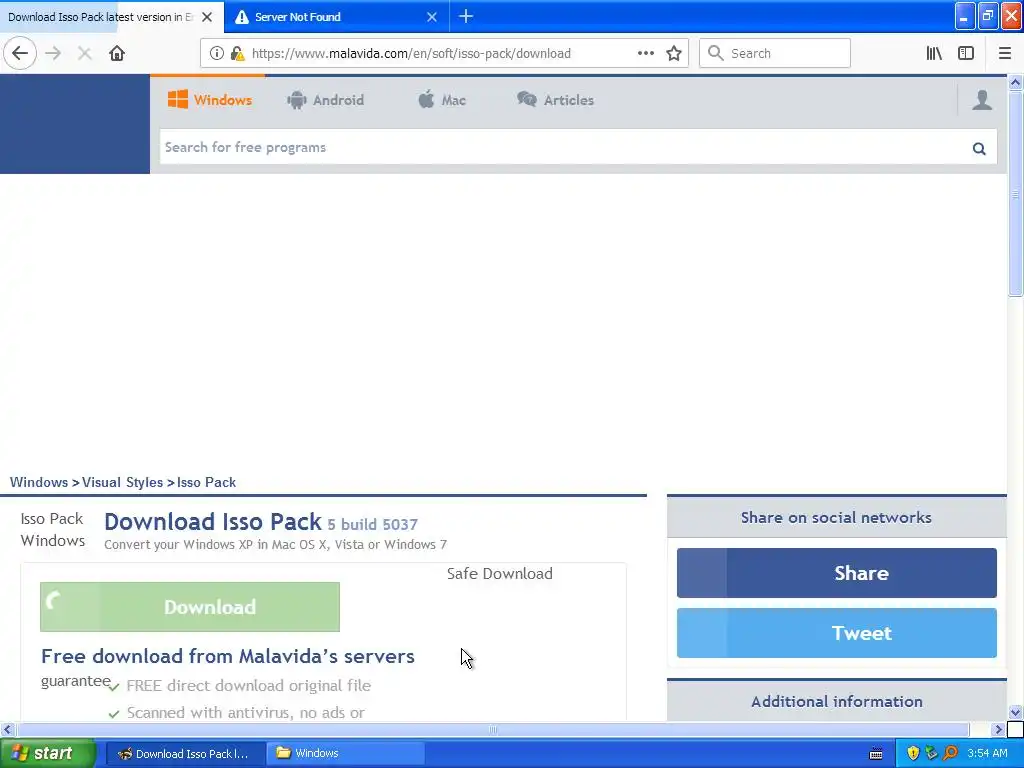The height and width of the screenshot is (768, 1024).
Task: Click the padlock warning icon
Action: point(237,54)
